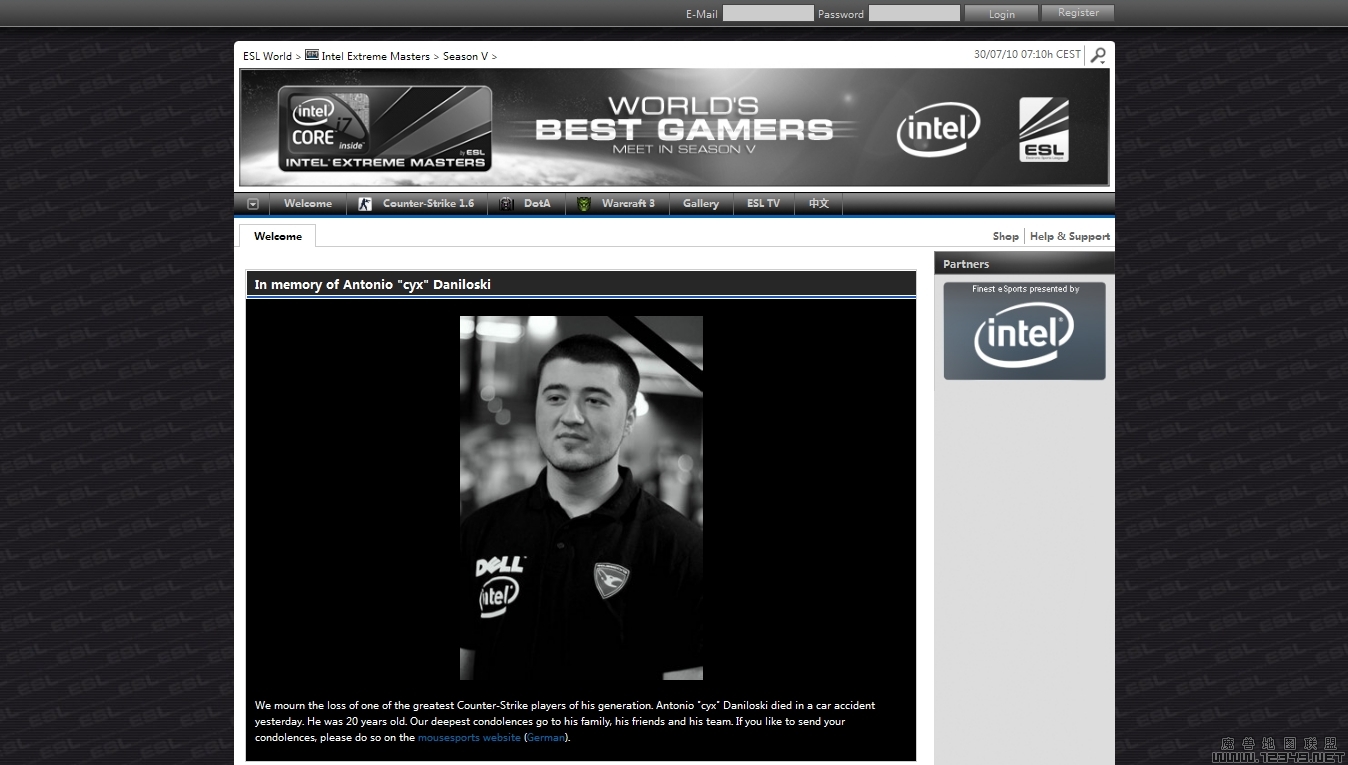Open the Counter-Strike 1.6 menu
Image resolution: width=1348 pixels, height=765 pixels.
point(428,204)
